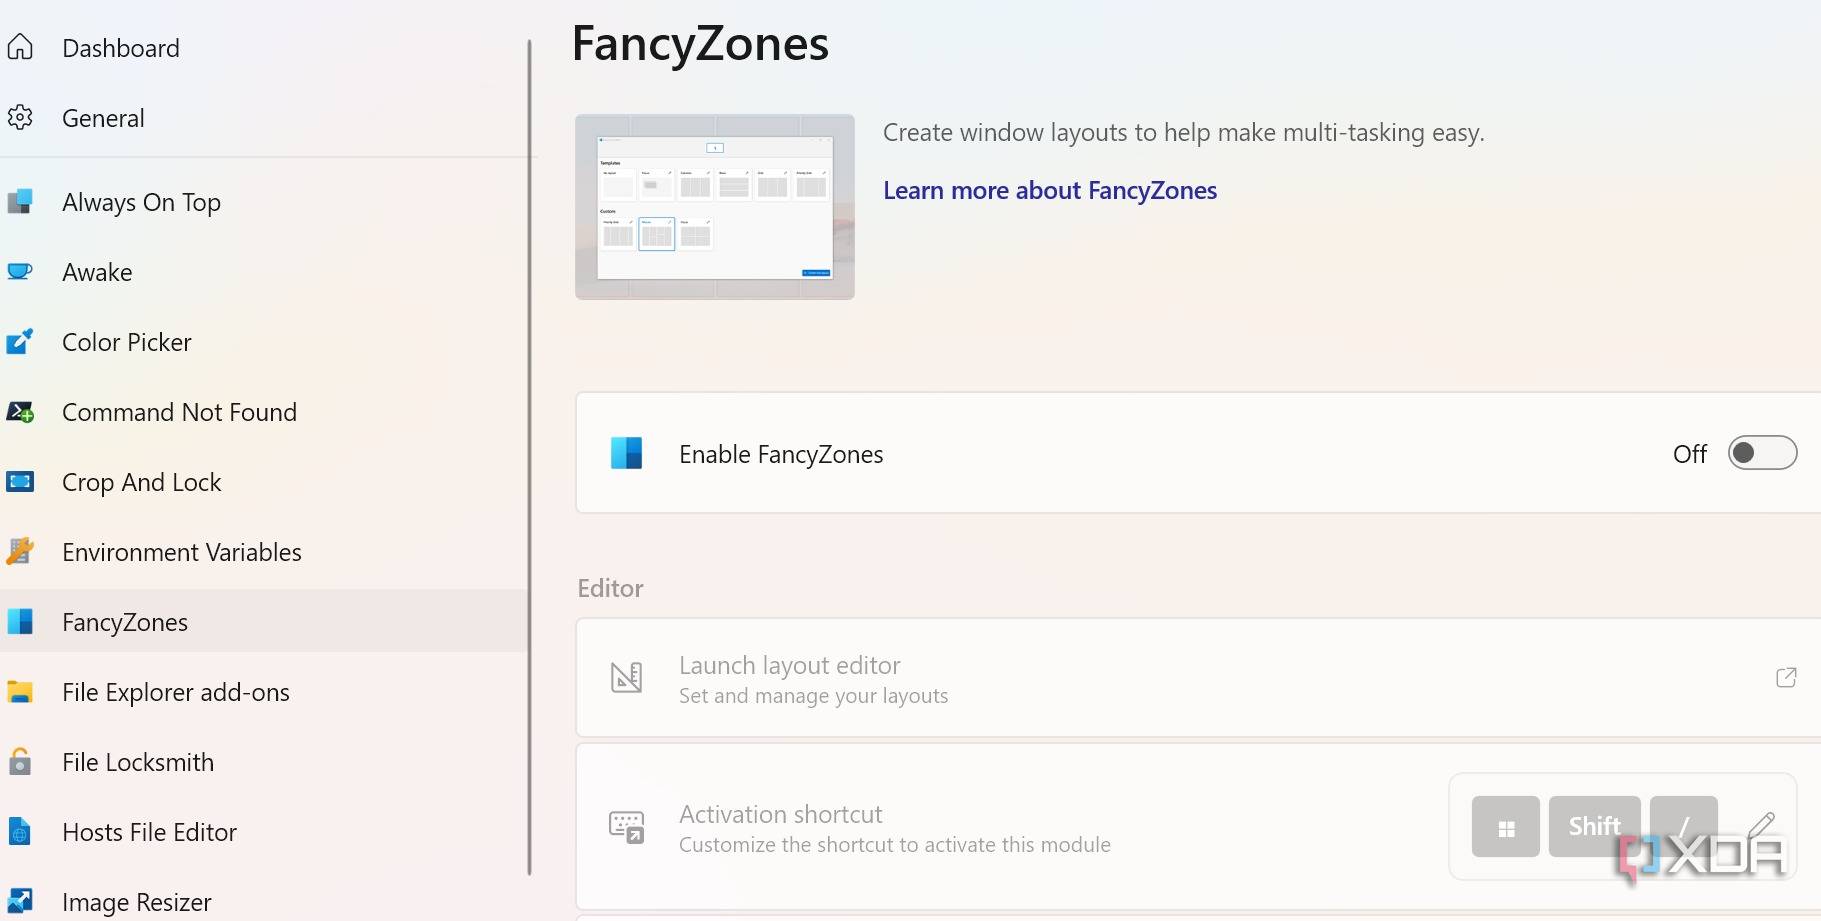Click the pencil edit shortcut icon
The width and height of the screenshot is (1821, 921).
[x=1761, y=826]
